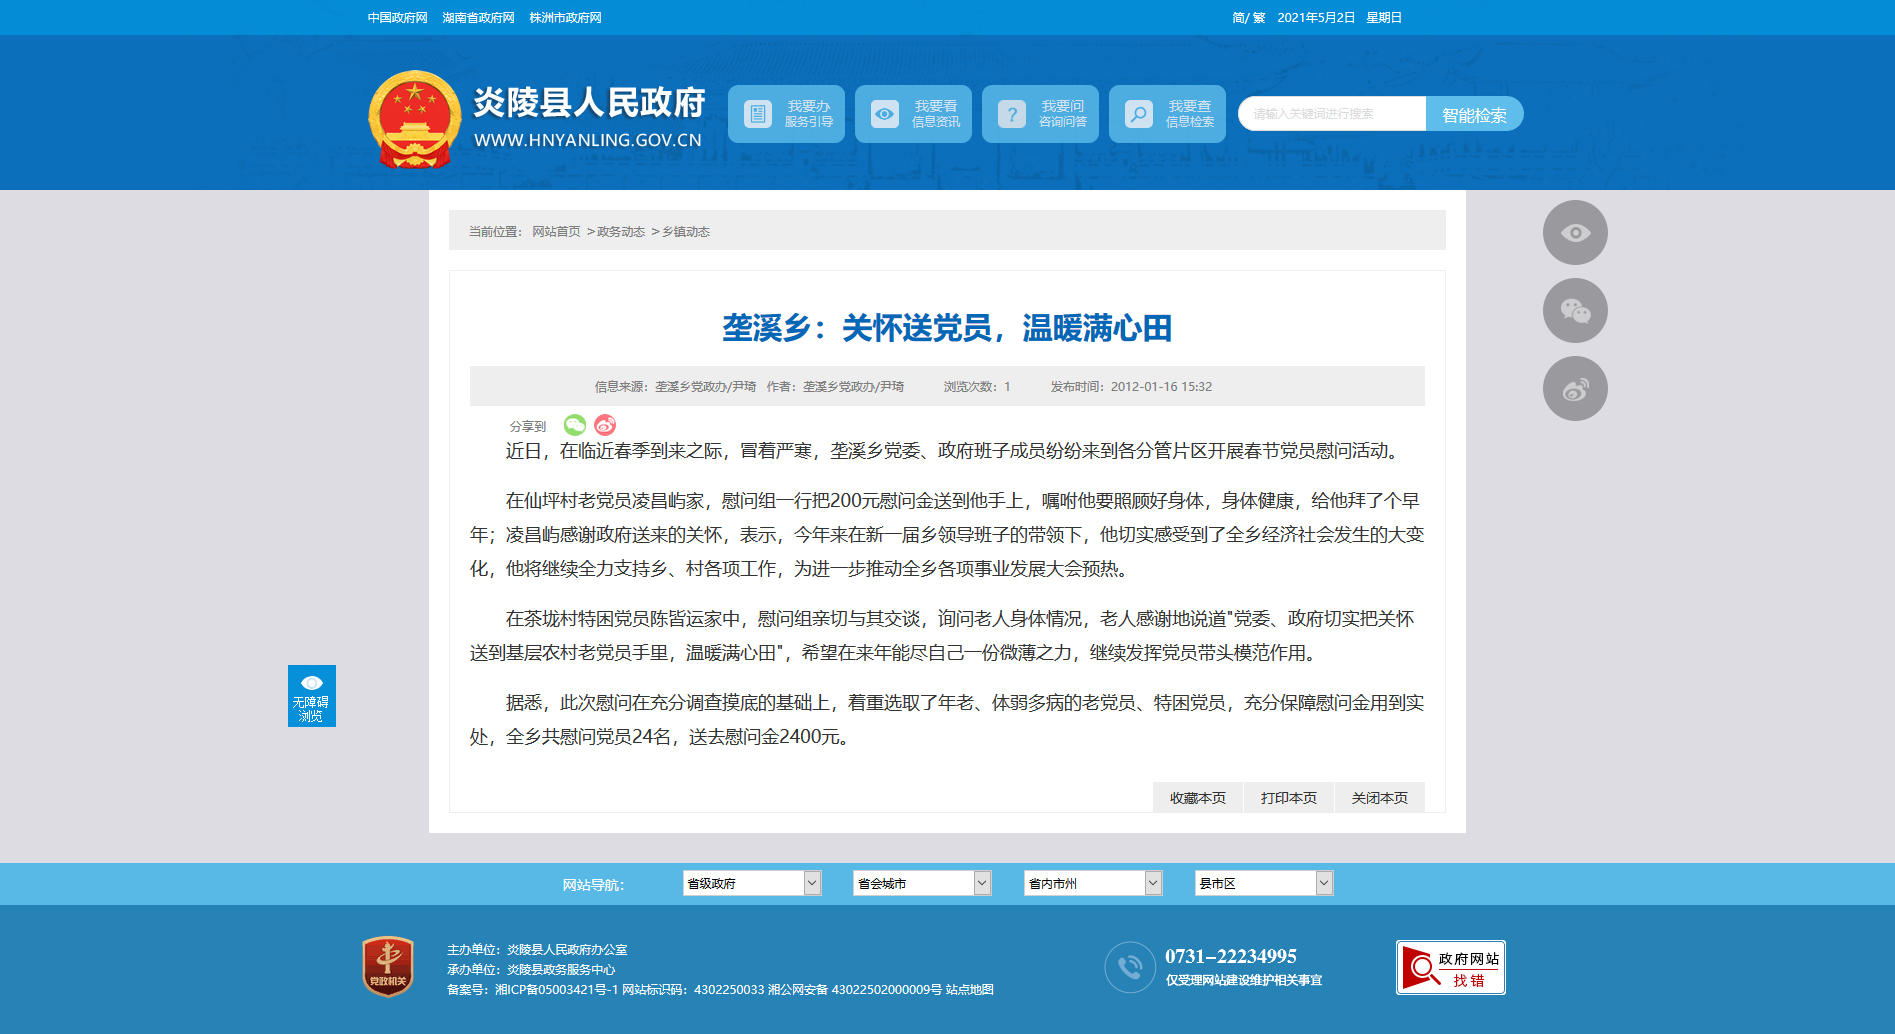Open the 中国政府网 top link
The height and width of the screenshot is (1034, 1895).
click(397, 18)
